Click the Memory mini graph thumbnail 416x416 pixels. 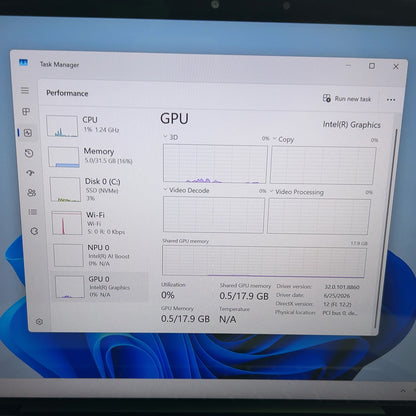pos(64,157)
